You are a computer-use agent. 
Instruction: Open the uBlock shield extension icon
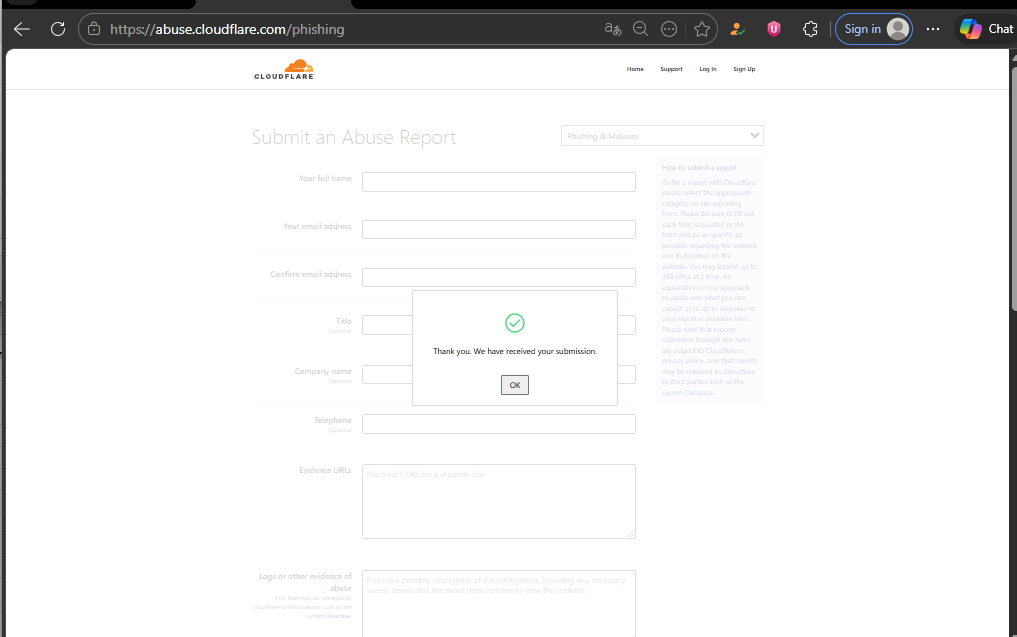pyautogui.click(x=774, y=29)
